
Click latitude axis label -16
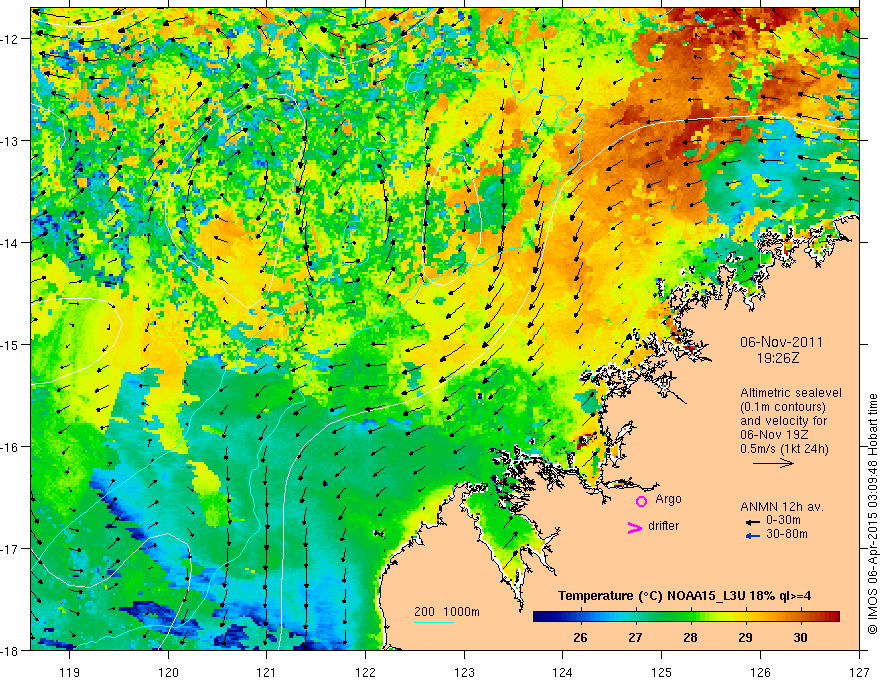(11, 447)
